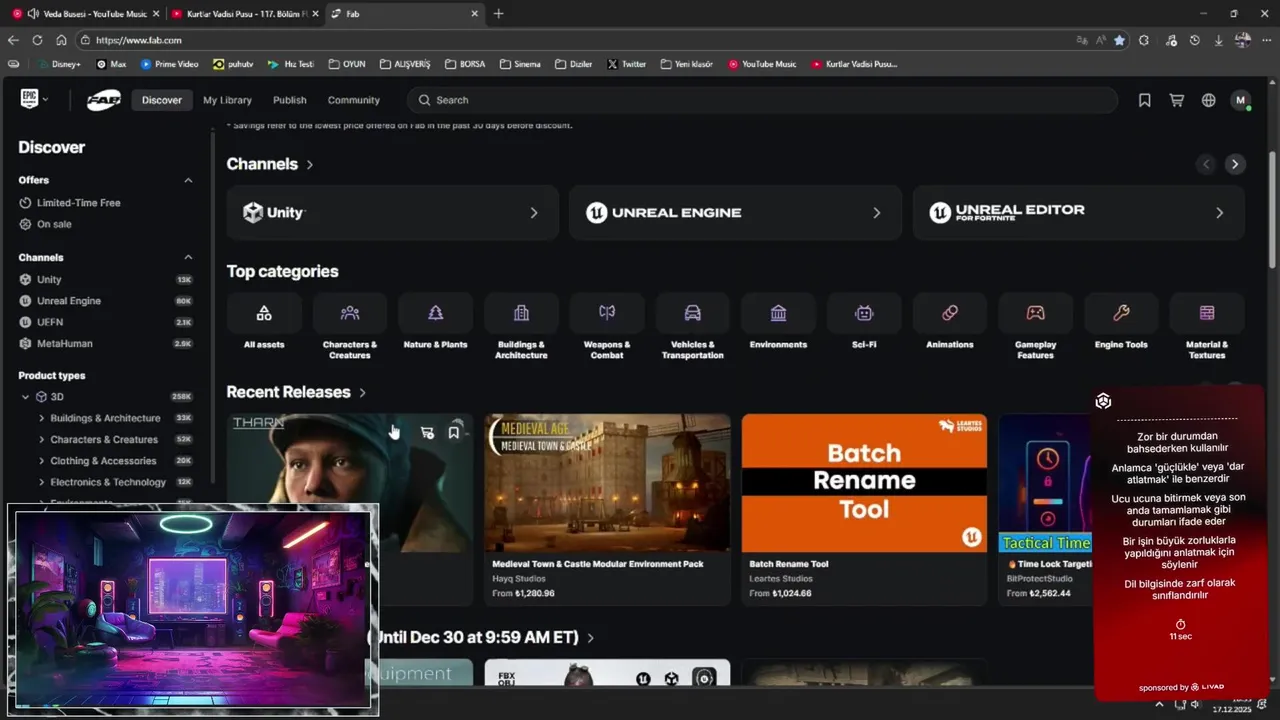1280x720 pixels.
Task: Open Nature & Plants top category
Action: click(435, 313)
